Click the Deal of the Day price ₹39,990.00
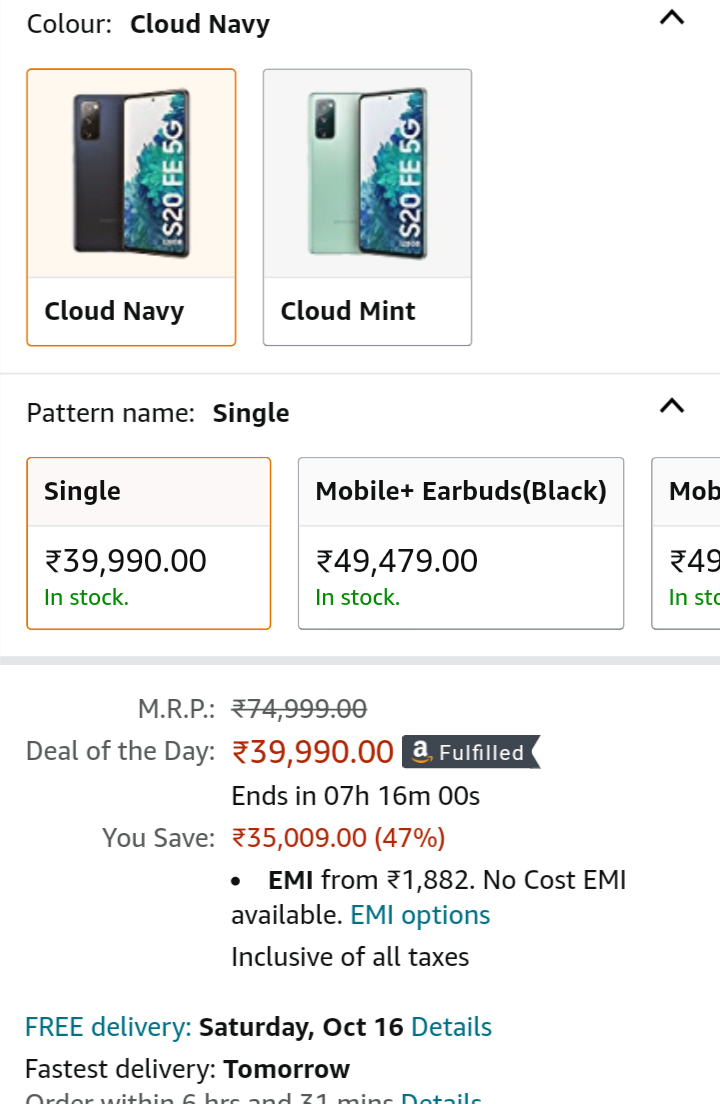This screenshot has height=1104, width=720. click(313, 752)
